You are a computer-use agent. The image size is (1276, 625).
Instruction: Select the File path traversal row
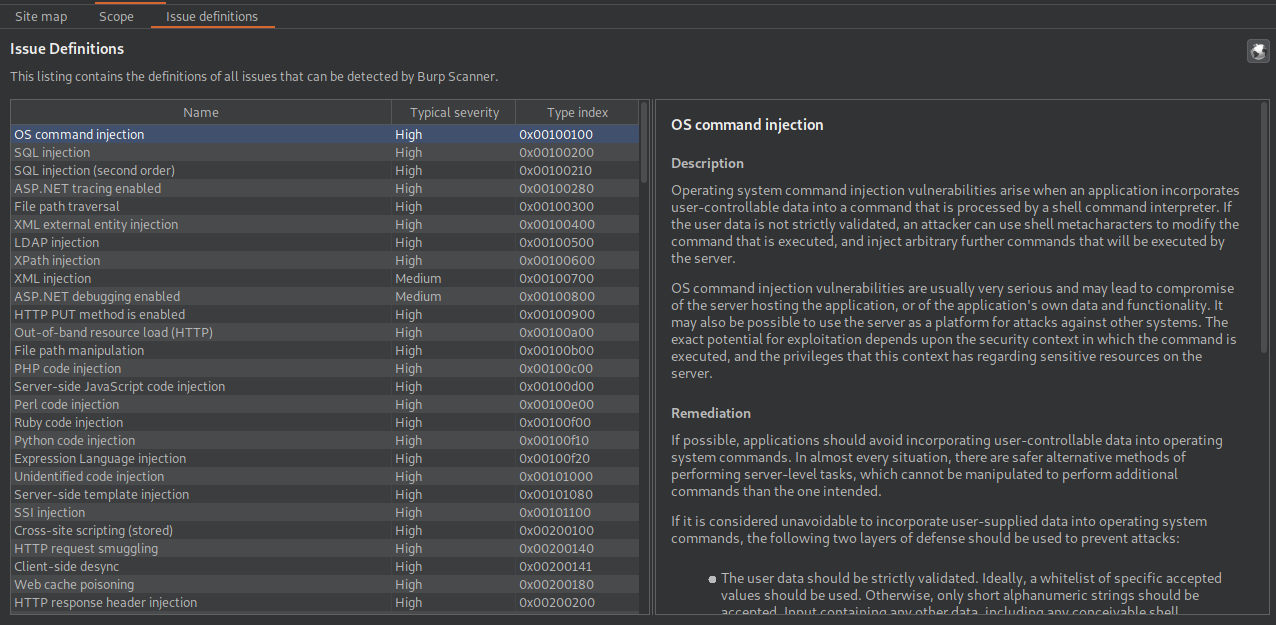(325, 206)
